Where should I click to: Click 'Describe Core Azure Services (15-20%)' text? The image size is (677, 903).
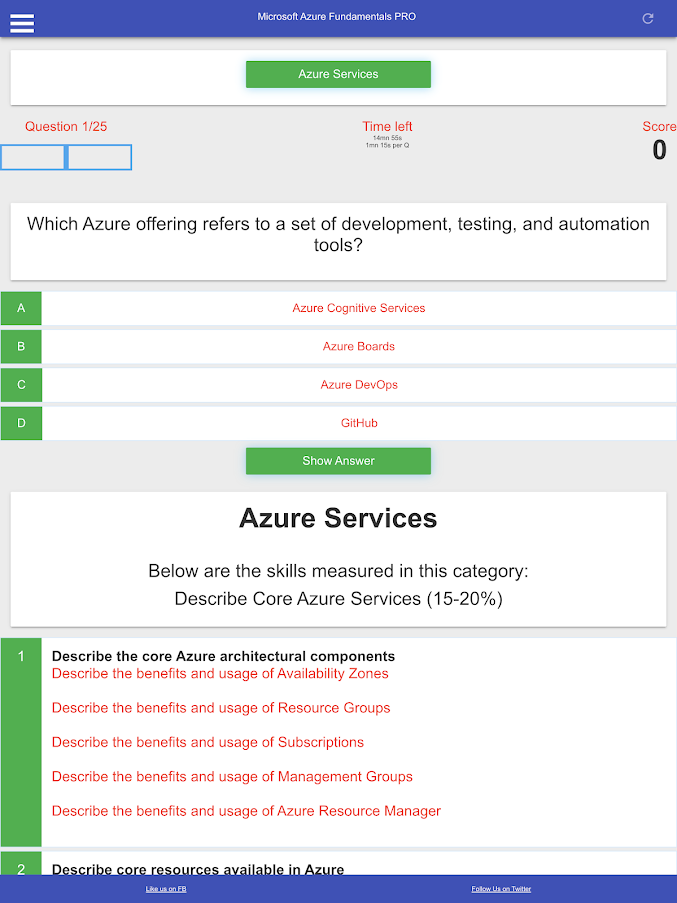338,599
